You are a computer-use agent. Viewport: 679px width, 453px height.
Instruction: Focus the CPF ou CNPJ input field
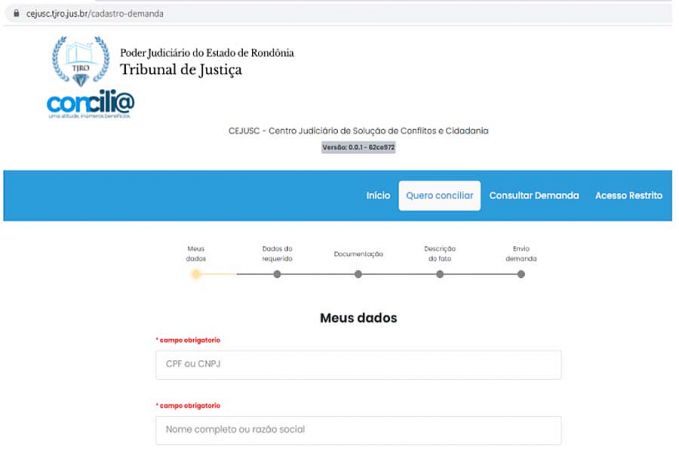pos(358,364)
